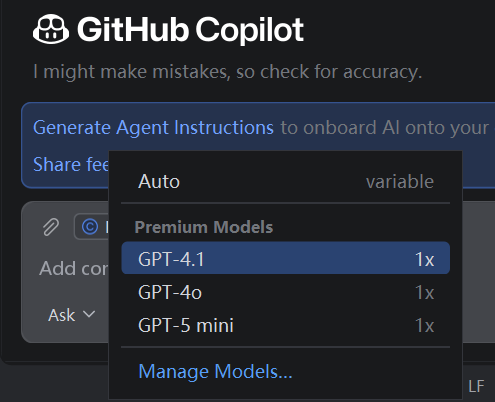Click the chevron arrow beside Ask

pos(89,314)
